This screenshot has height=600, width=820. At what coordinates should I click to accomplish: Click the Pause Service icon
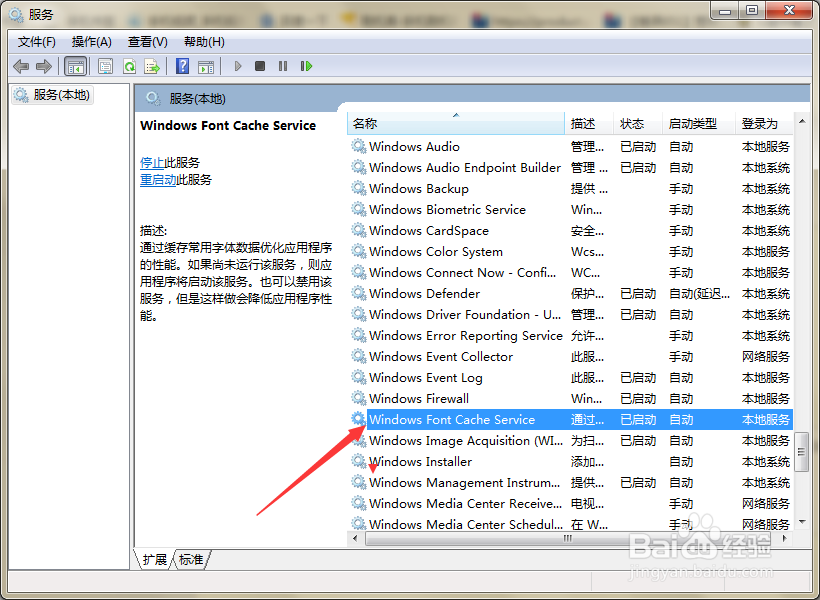point(283,66)
